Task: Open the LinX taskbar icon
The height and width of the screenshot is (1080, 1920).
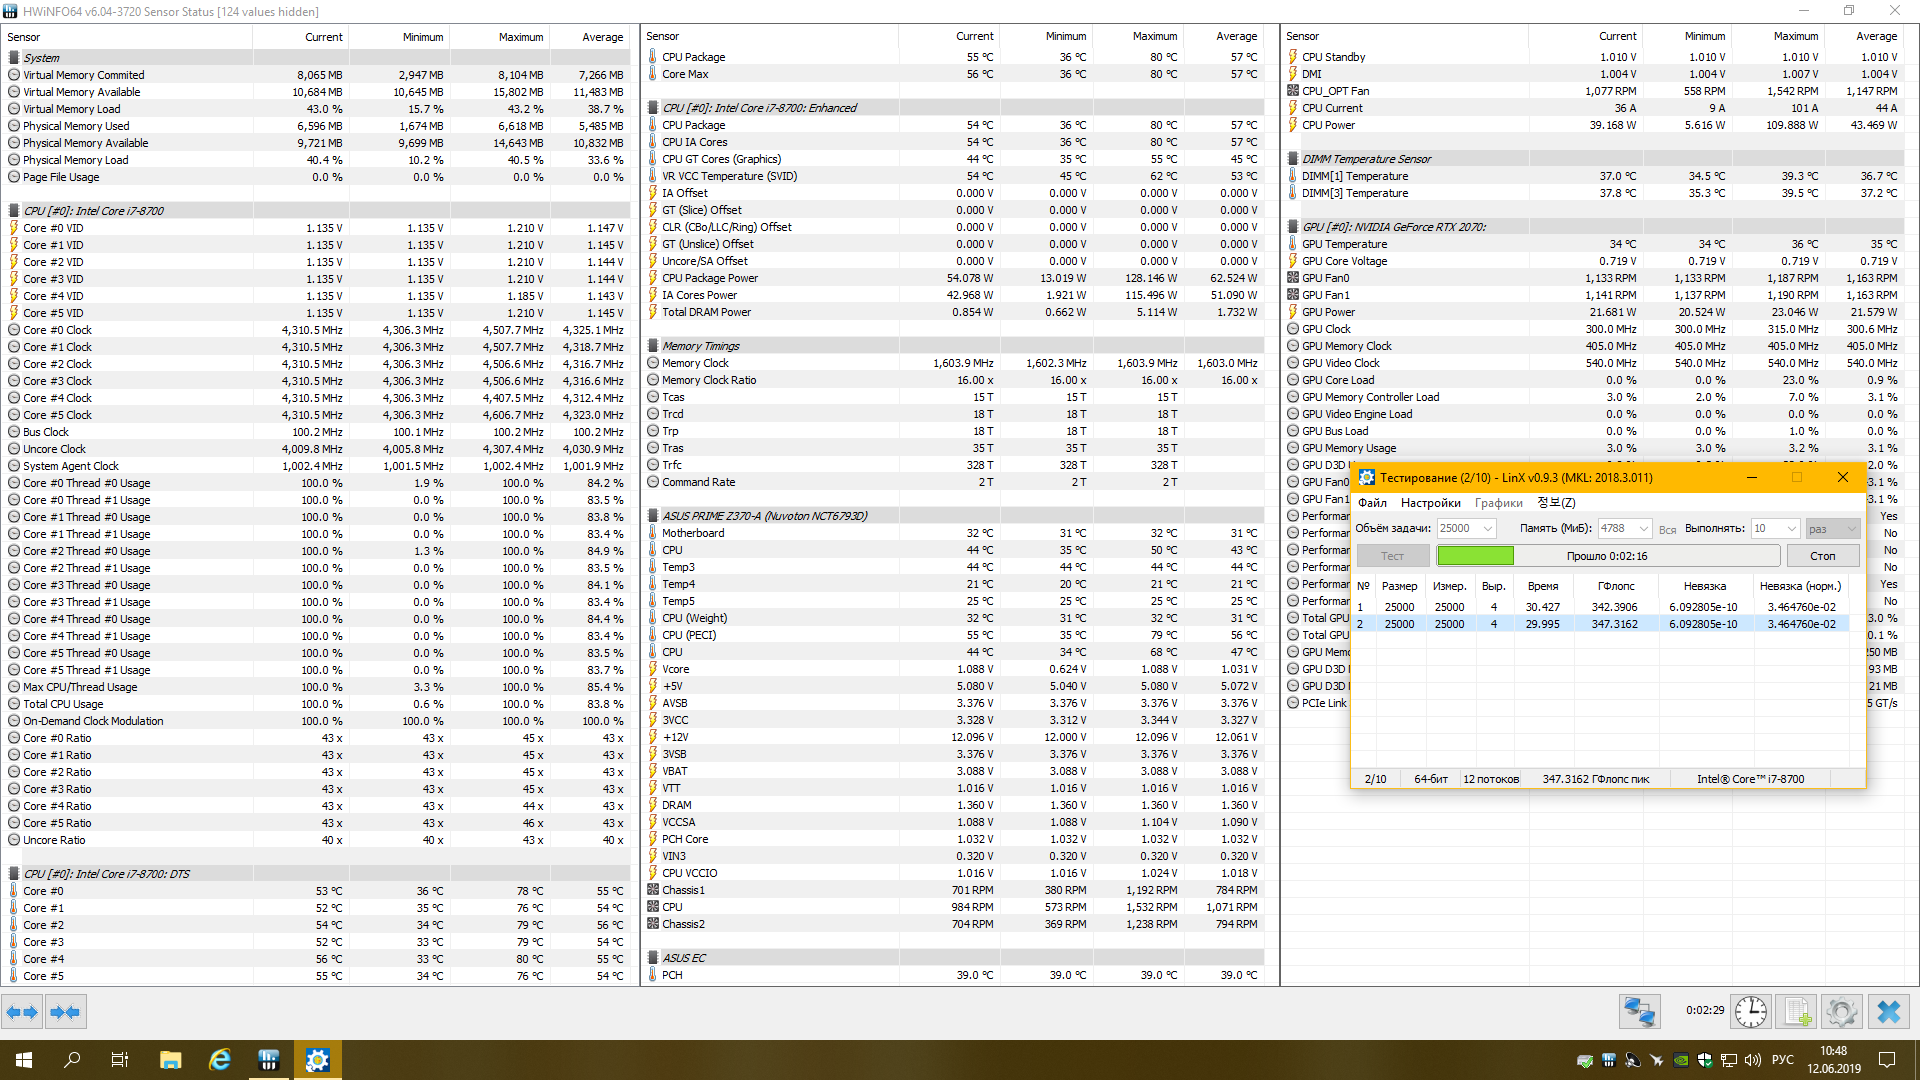Action: pyautogui.click(x=317, y=1060)
